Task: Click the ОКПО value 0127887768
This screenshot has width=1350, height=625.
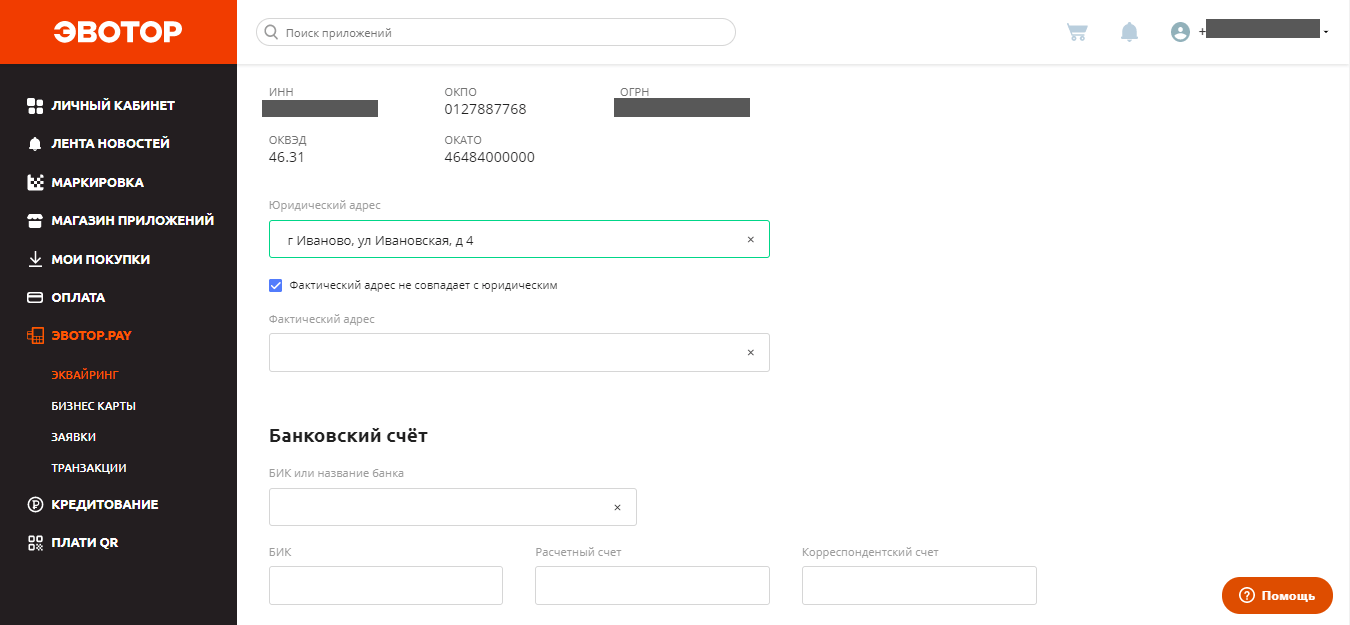Action: point(485,109)
